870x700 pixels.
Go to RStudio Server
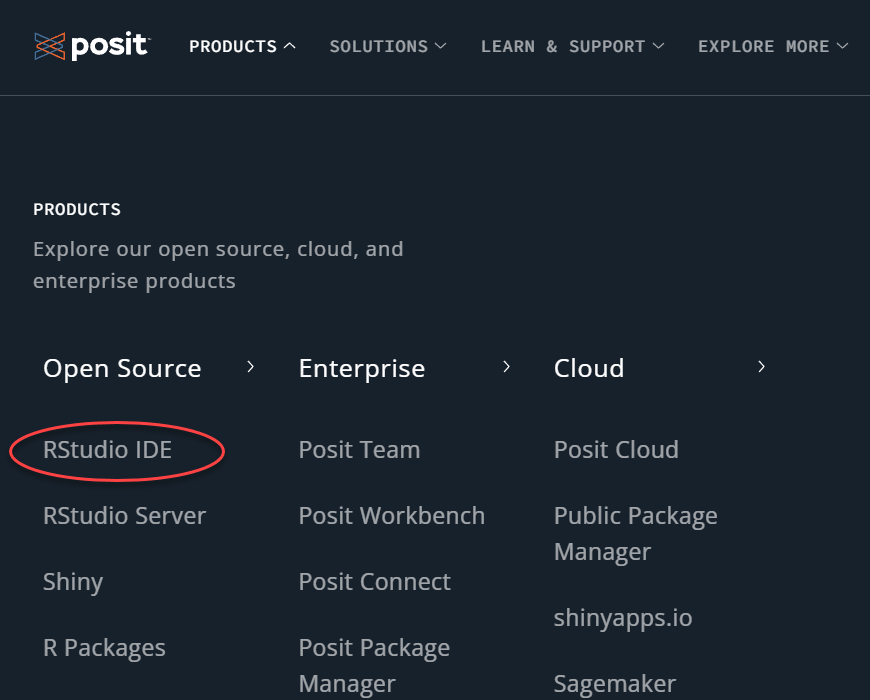pyautogui.click(x=124, y=516)
